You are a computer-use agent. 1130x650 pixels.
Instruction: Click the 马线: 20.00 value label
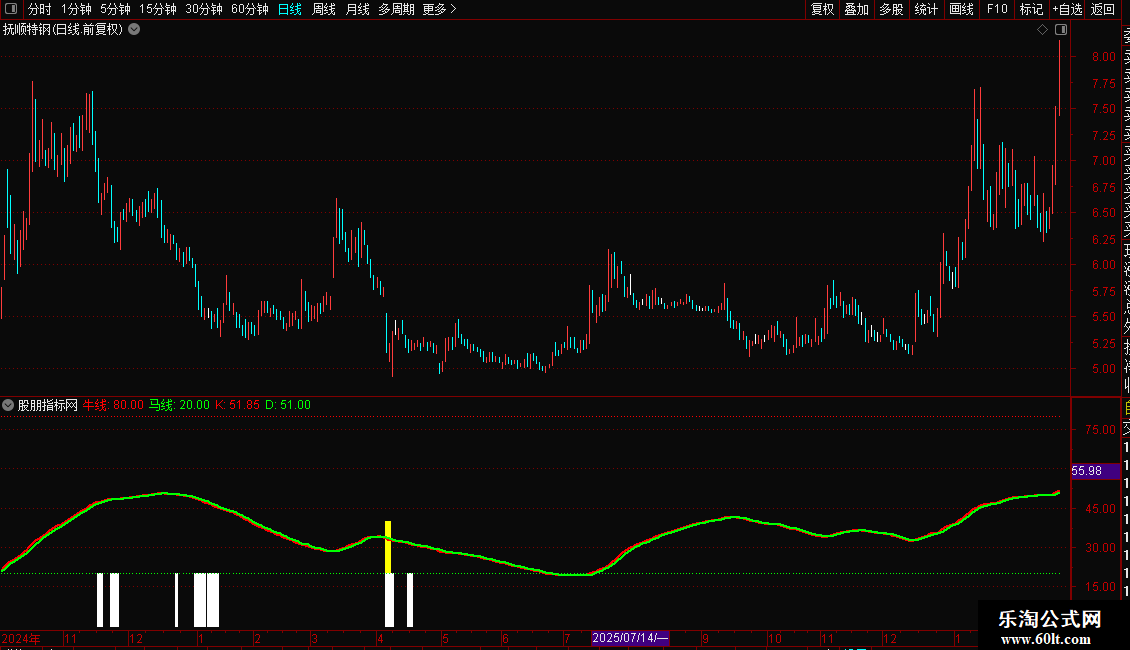point(179,405)
